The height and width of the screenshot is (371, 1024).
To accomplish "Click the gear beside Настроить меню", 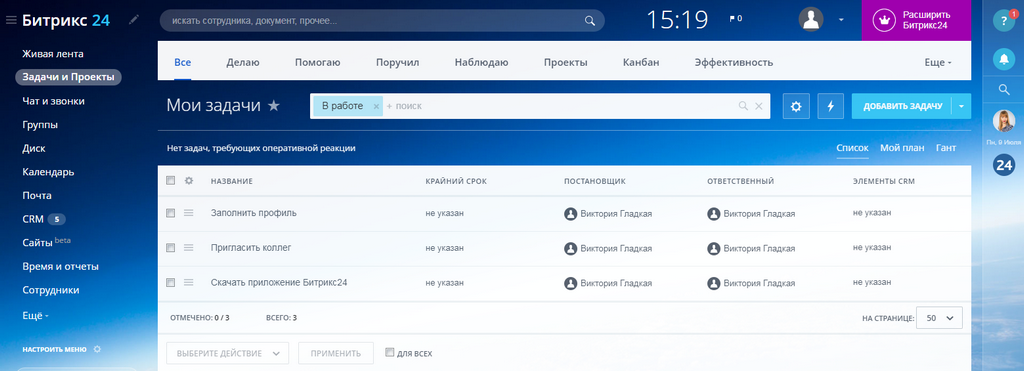I will 97,349.
